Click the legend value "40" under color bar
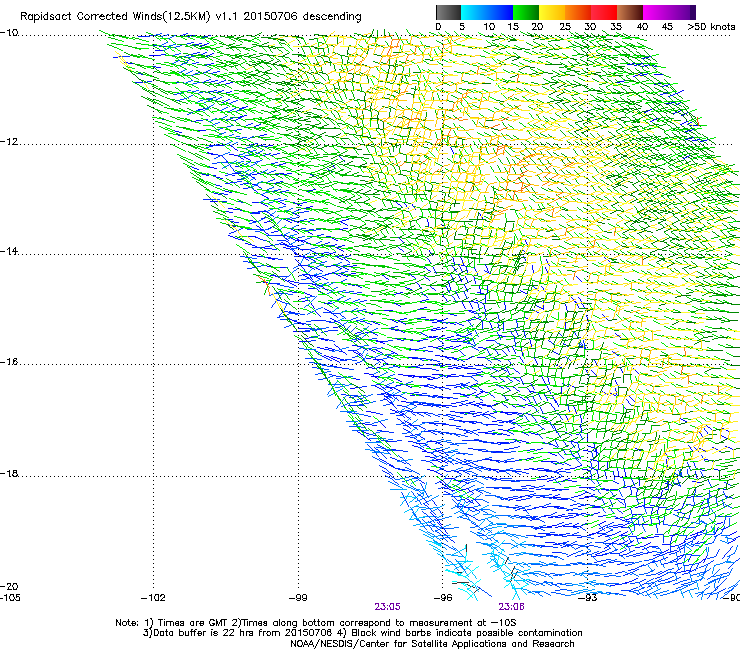The width and height of the screenshot is (740, 650). 642,27
